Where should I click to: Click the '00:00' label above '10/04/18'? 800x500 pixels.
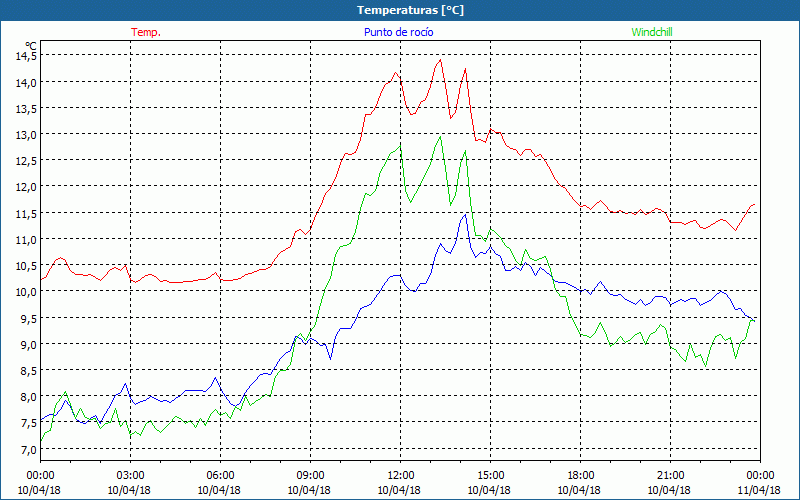[40, 476]
